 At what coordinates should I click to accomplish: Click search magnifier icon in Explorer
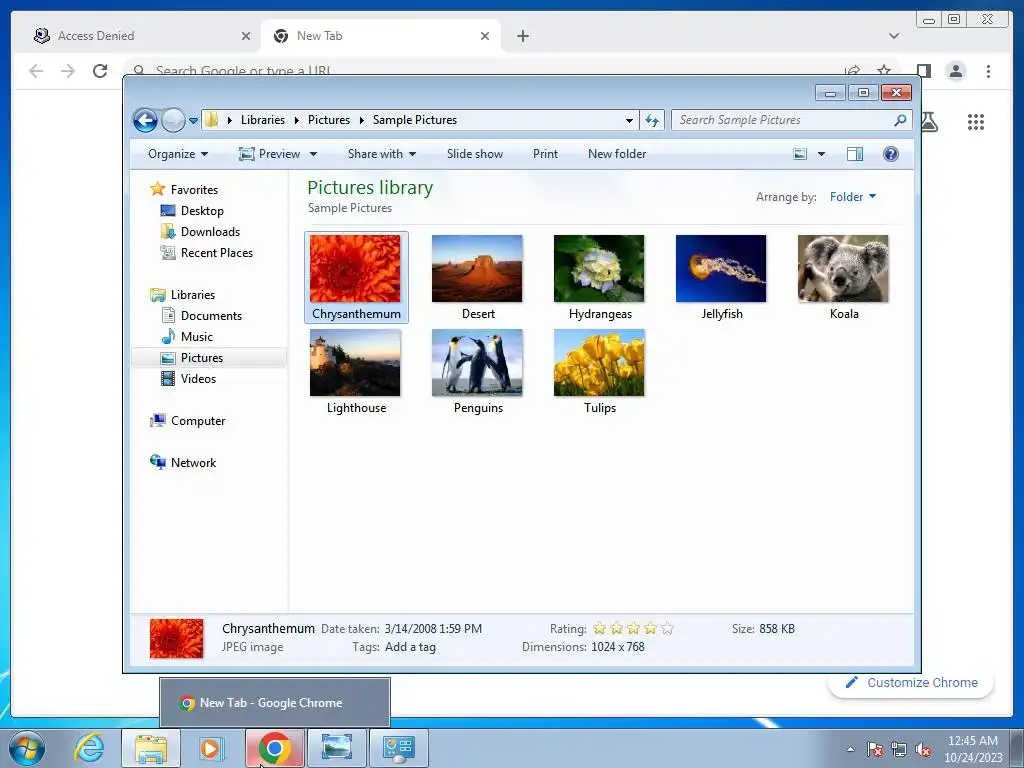pos(900,120)
